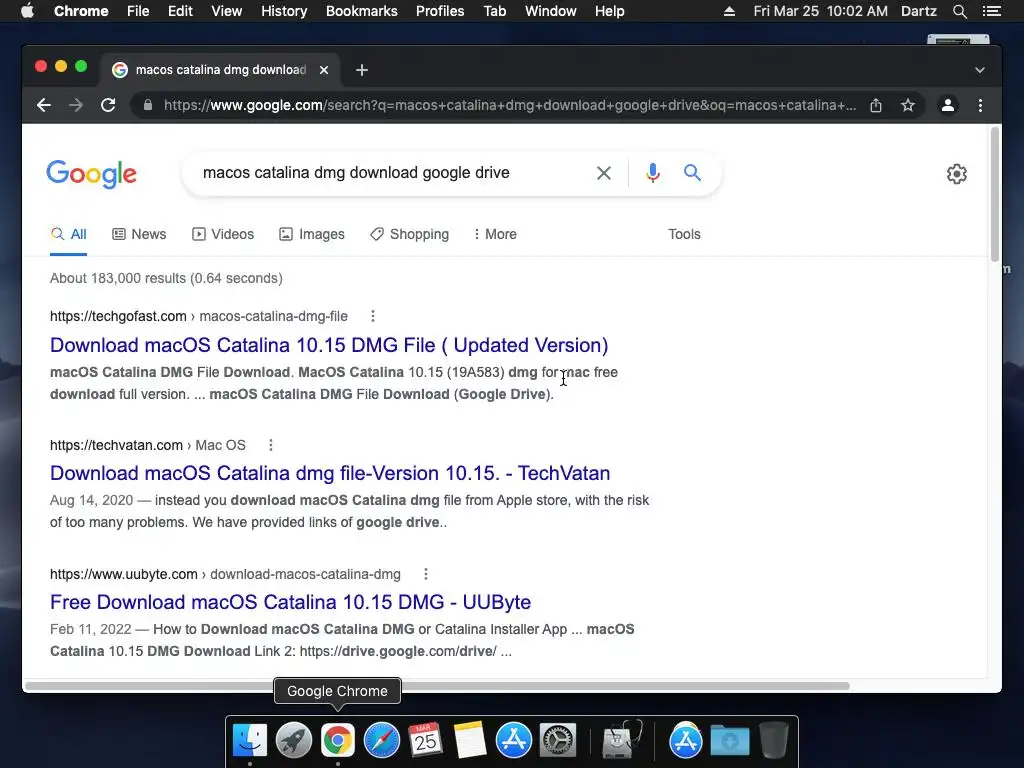Open the Apple menu
This screenshot has width=1024, height=768.
27,11
